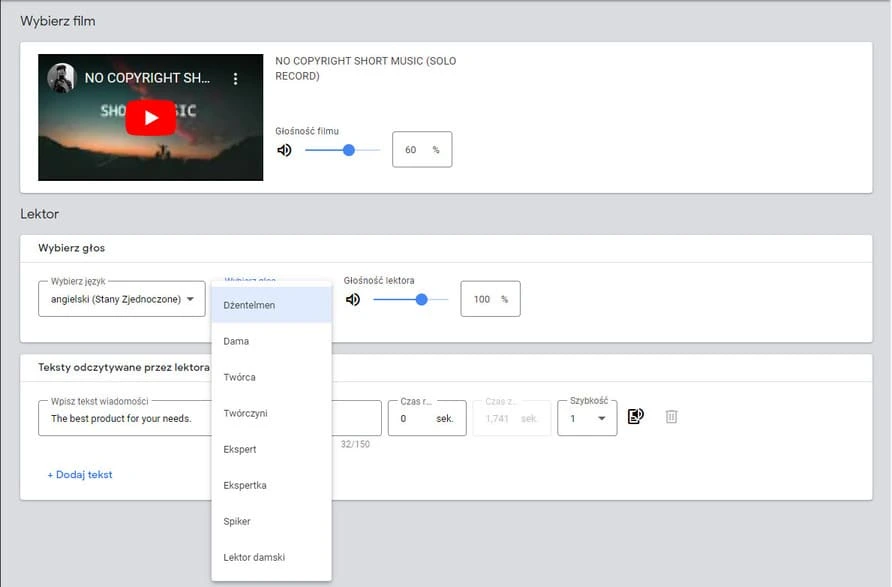
Task: Select Lektor damski voice option
Action: [x=254, y=557]
